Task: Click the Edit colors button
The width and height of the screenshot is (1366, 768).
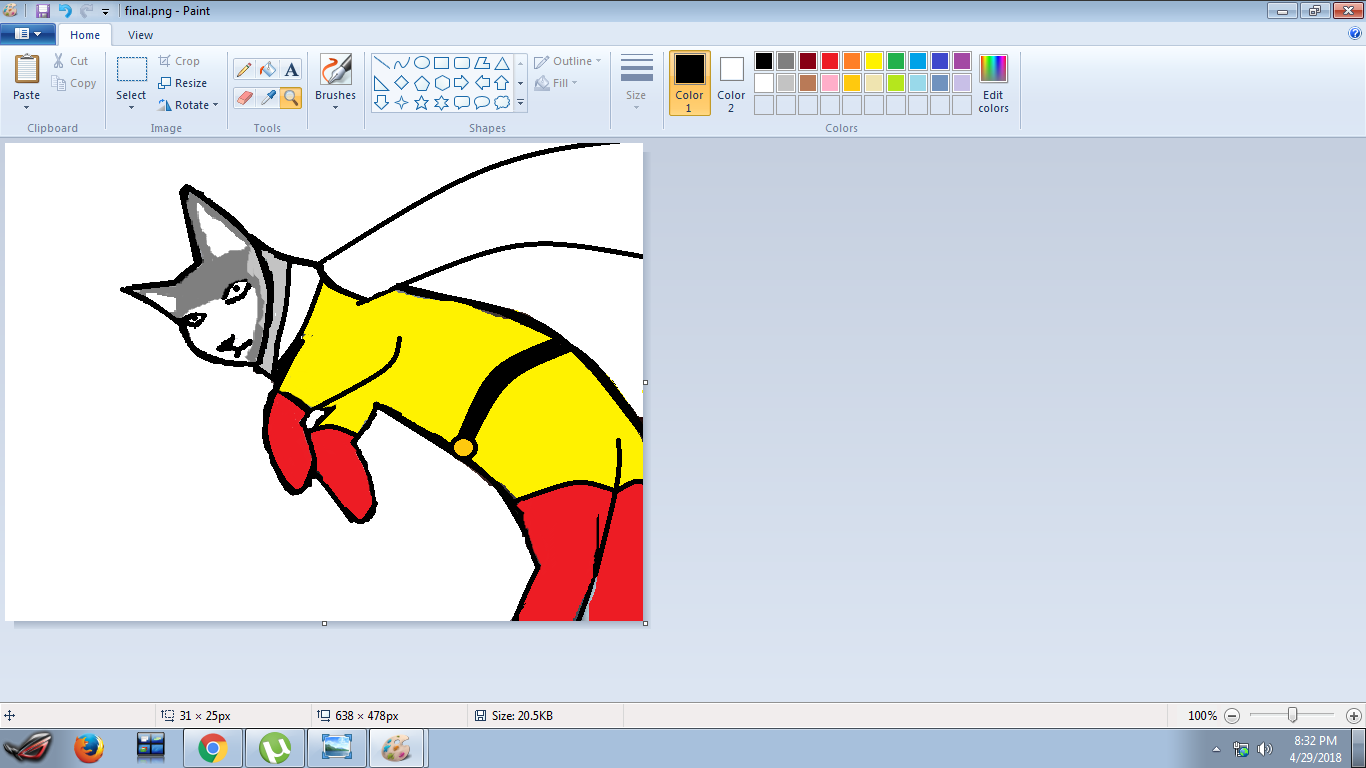Action: [993, 83]
